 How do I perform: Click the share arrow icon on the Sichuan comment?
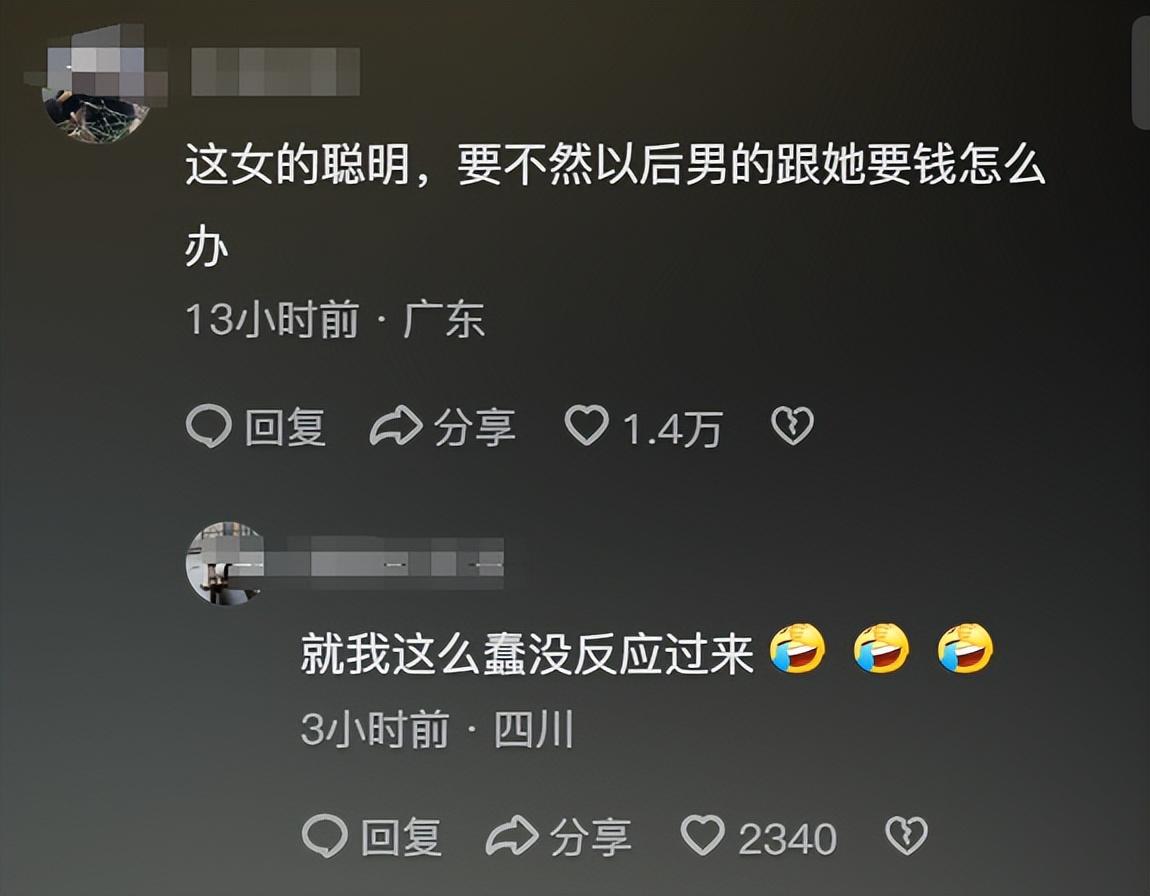(512, 836)
